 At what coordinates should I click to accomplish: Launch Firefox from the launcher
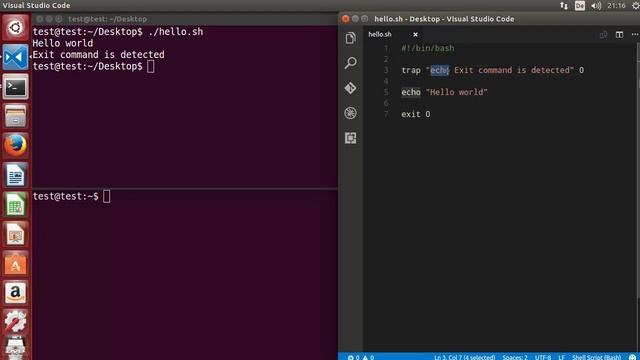[16, 145]
